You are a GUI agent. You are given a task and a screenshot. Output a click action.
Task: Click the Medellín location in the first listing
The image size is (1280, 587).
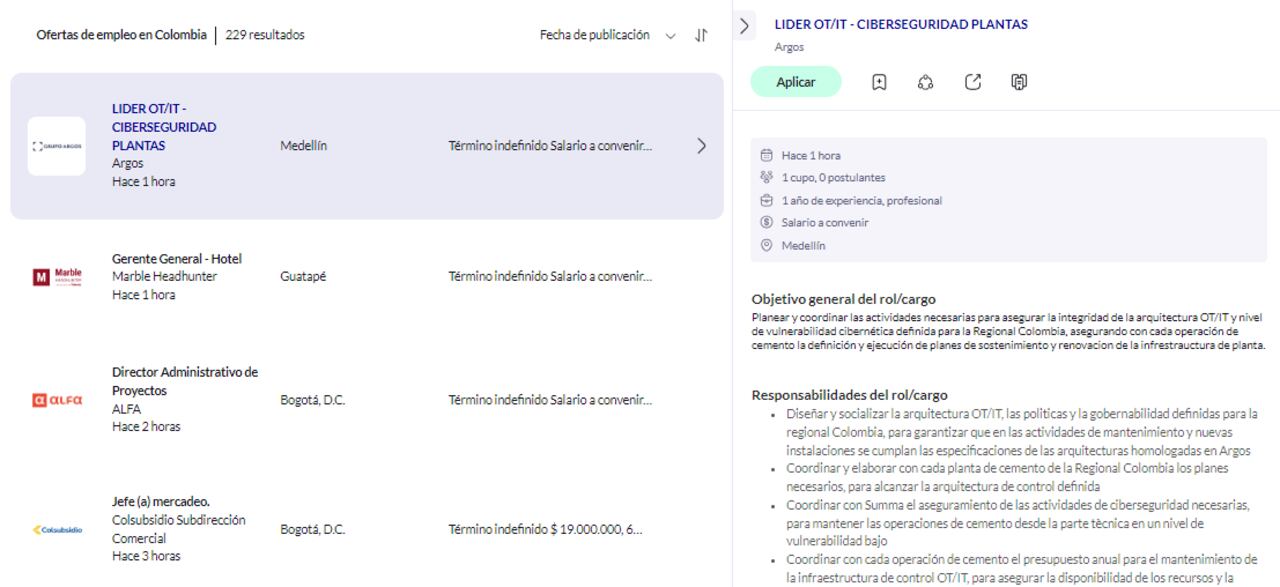pos(304,146)
